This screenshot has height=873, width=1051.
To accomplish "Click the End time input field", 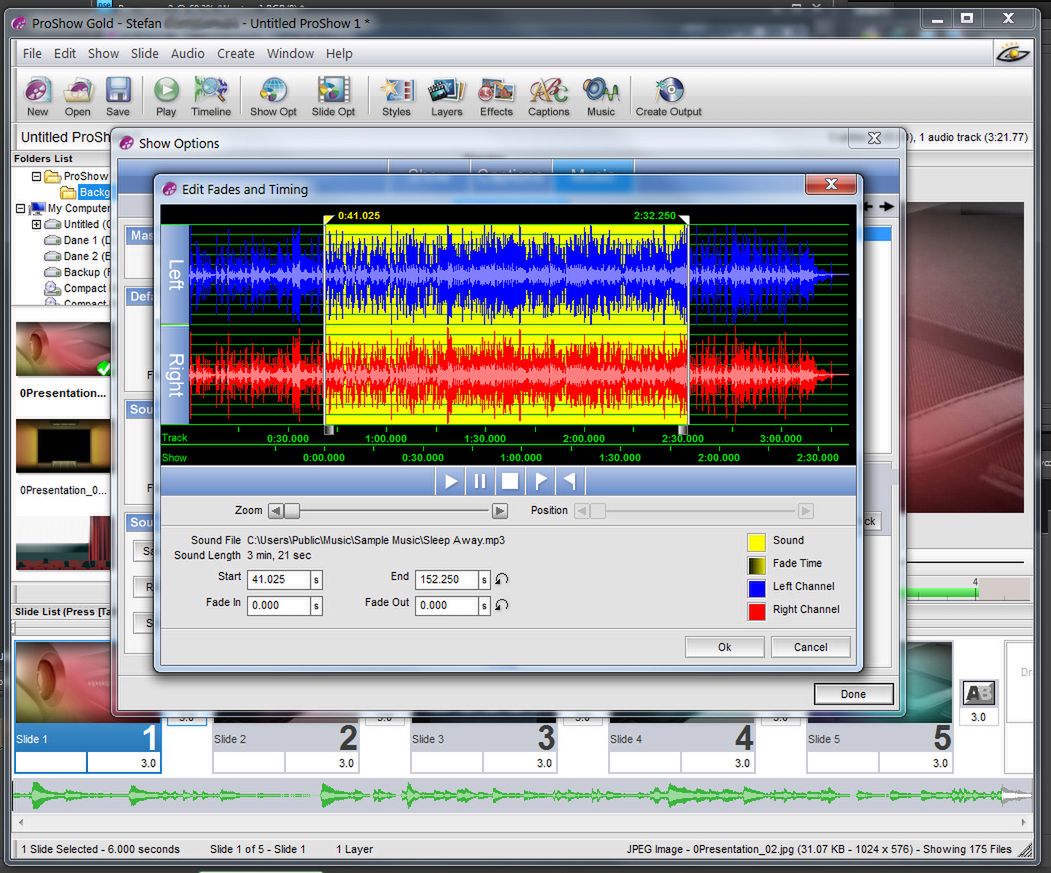I will 446,579.
